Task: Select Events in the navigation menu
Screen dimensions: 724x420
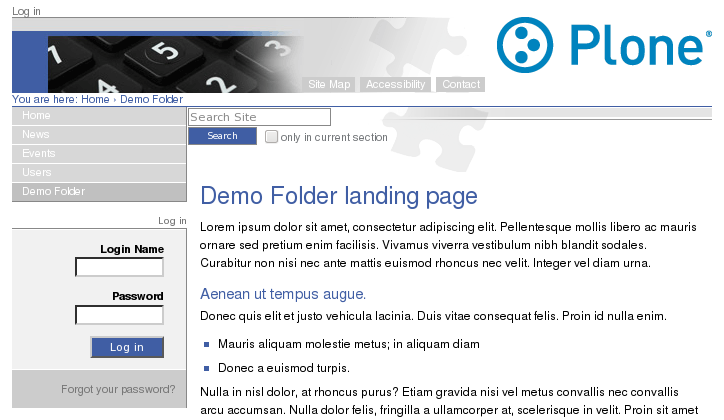Action: click(x=99, y=154)
